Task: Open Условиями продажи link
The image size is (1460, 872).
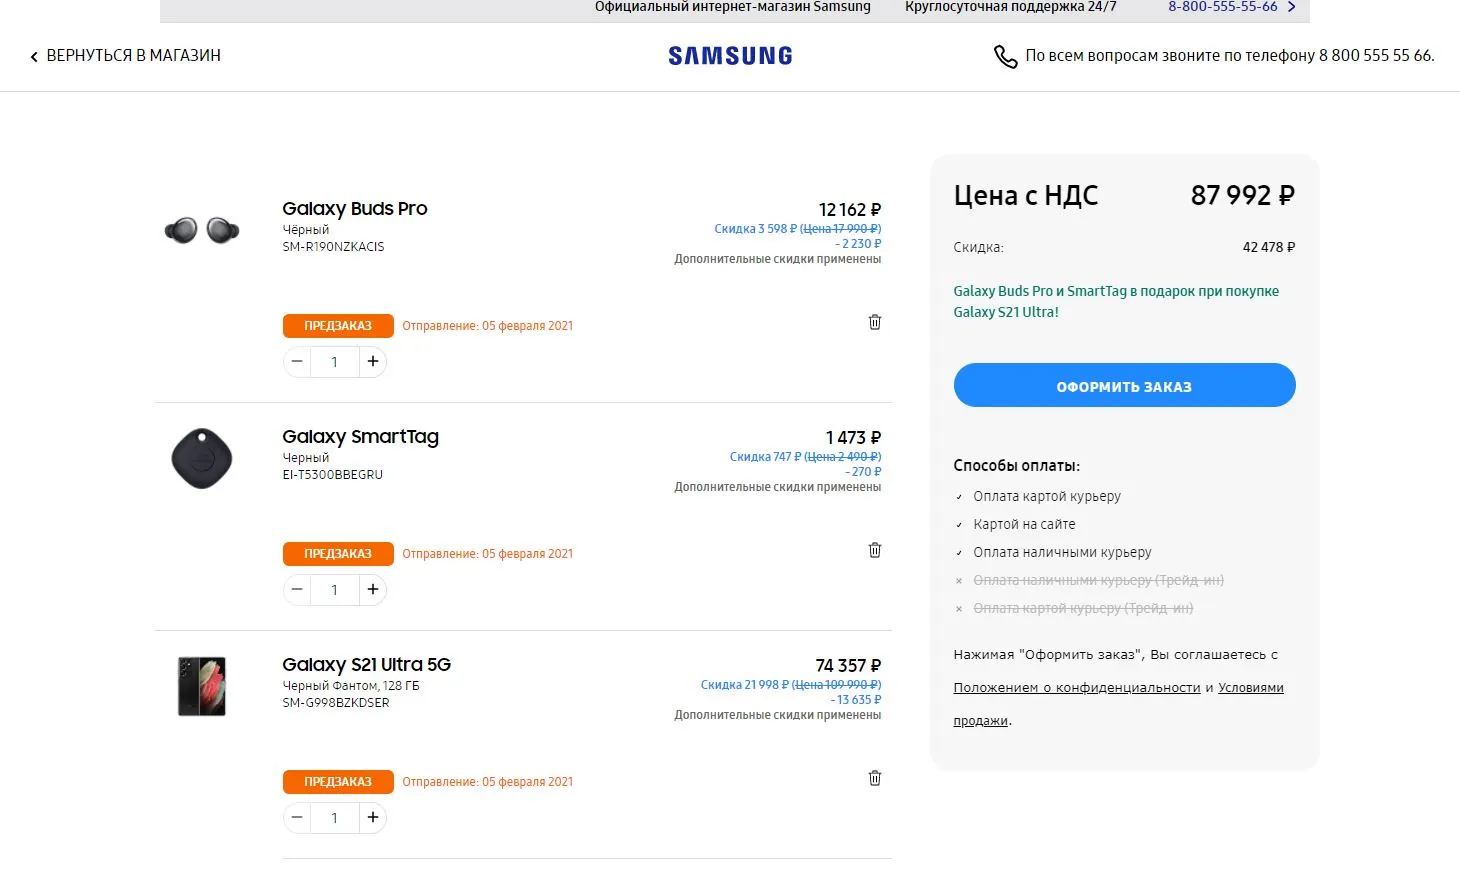Action: pyautogui.click(x=1118, y=704)
